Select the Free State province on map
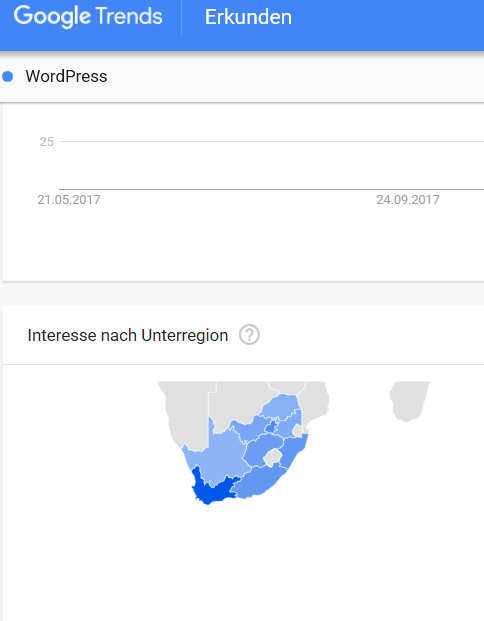The width and height of the screenshot is (484, 621). (259, 450)
